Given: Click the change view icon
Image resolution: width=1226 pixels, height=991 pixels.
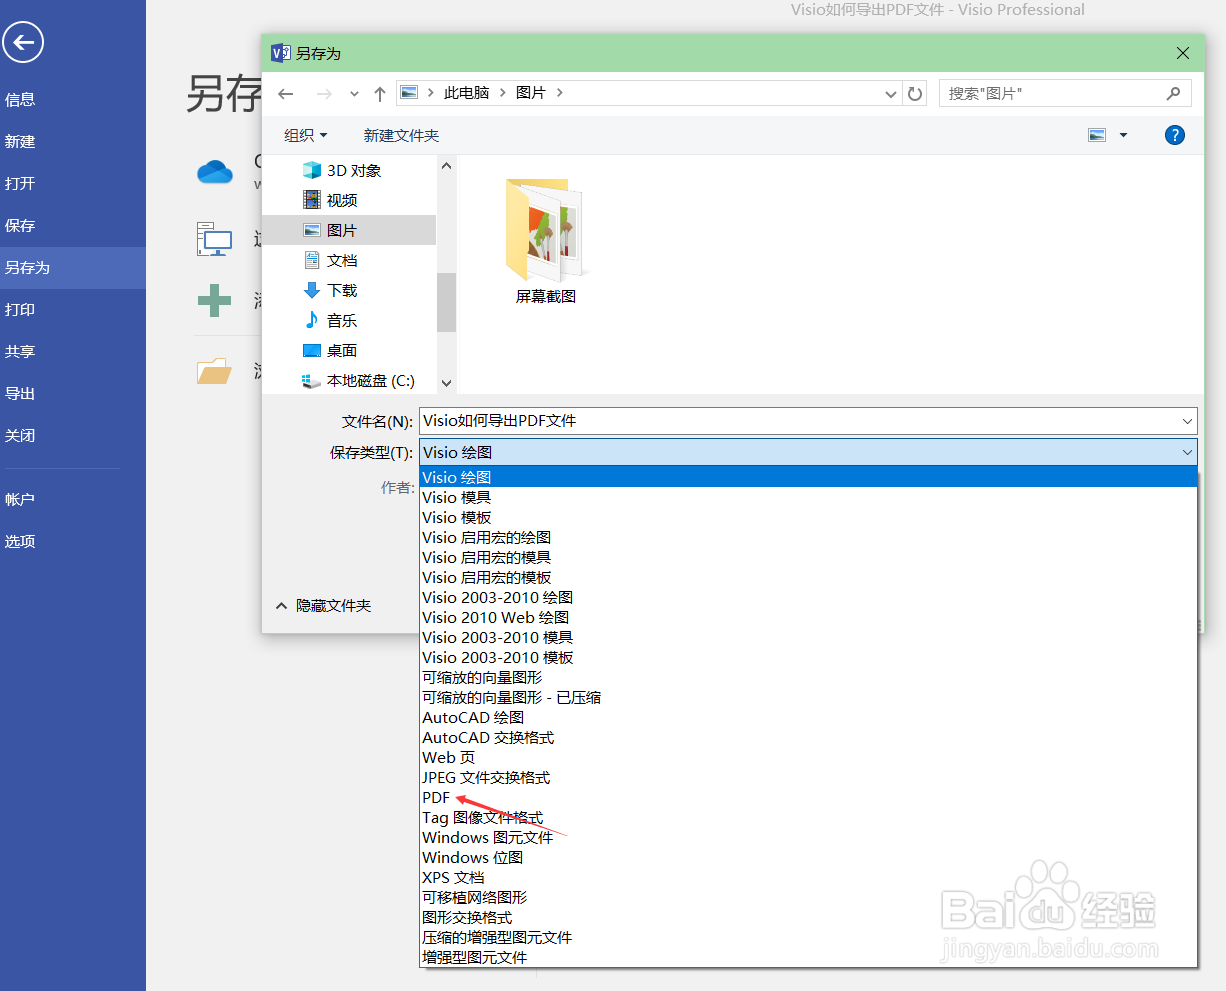Looking at the screenshot, I should click(1097, 135).
